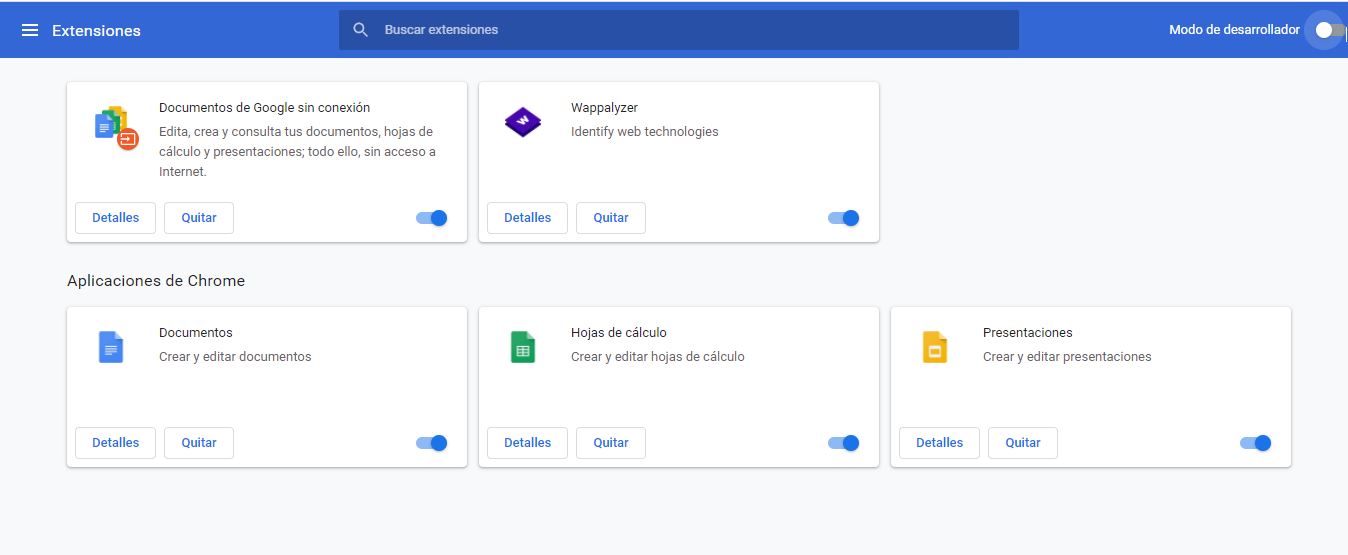Click the Aplicaciones de Chrome heading

(156, 281)
